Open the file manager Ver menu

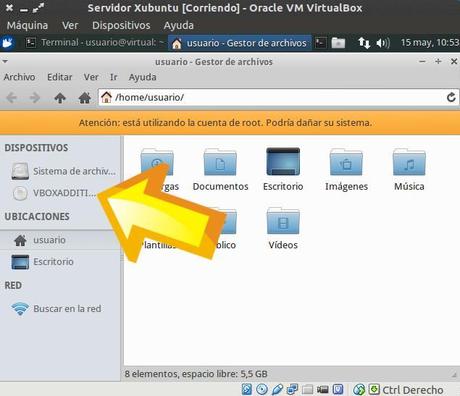(x=91, y=77)
